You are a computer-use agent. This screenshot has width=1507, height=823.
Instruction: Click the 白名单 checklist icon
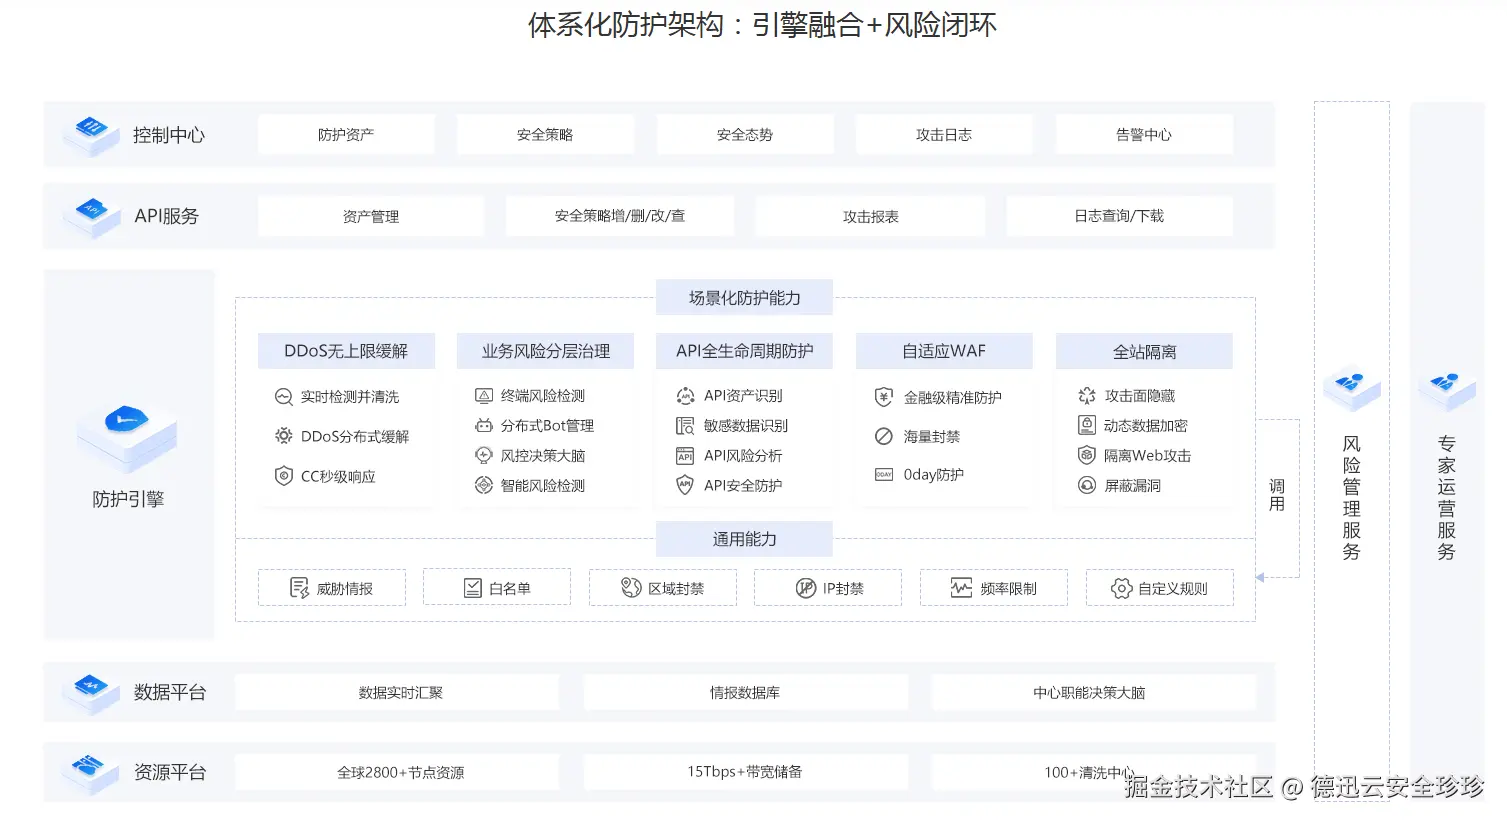[473, 588]
